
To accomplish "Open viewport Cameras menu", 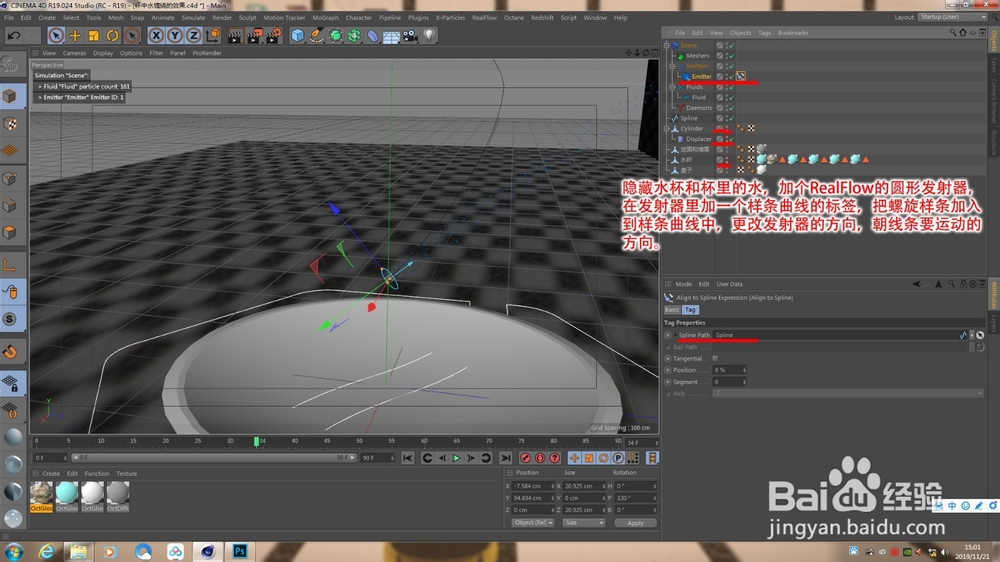I will [74, 53].
